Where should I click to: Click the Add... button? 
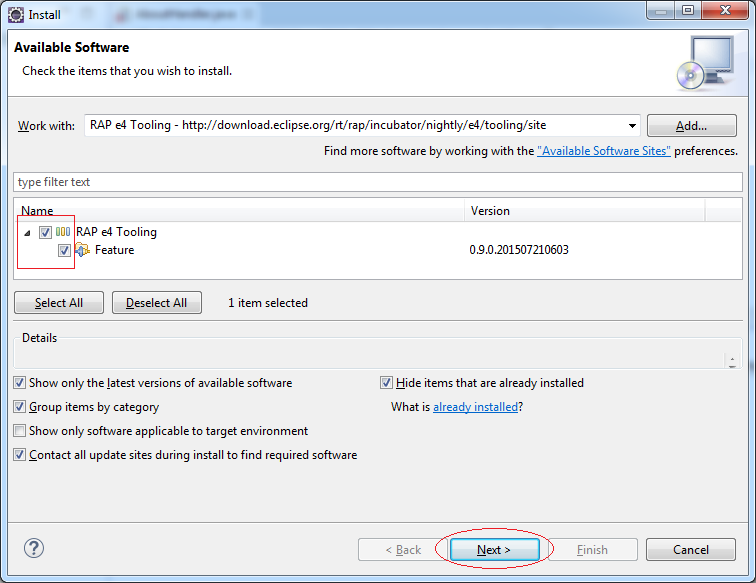691,126
